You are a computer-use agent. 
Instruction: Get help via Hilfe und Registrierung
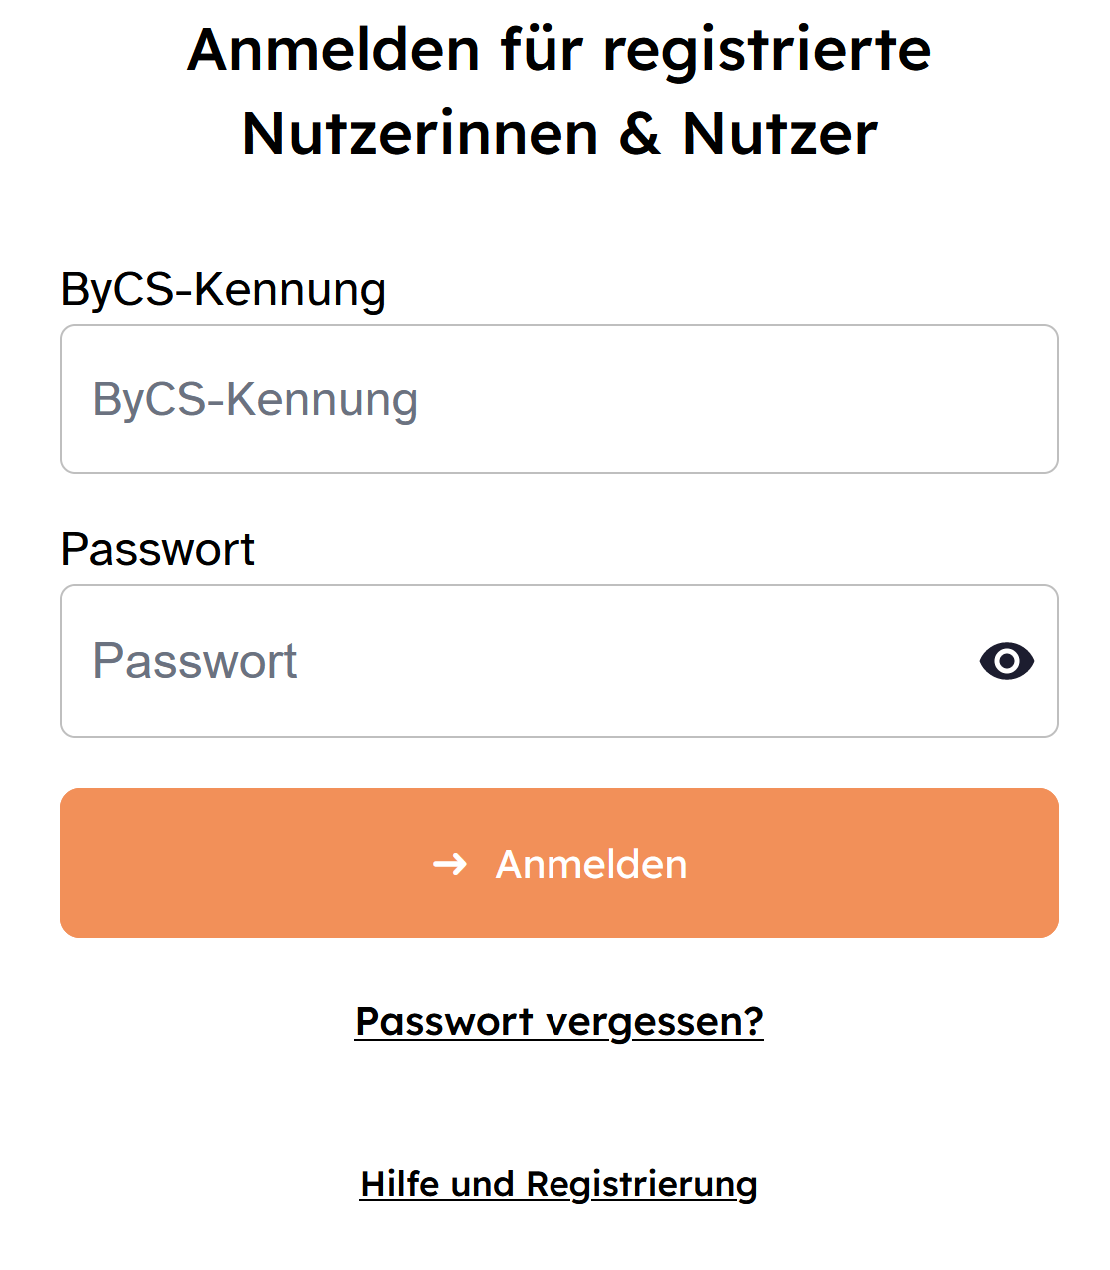[x=558, y=1184]
